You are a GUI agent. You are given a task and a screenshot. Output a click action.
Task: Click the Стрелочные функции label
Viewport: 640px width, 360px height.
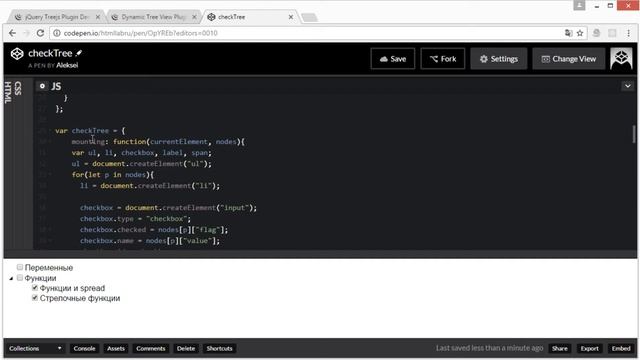80,298
